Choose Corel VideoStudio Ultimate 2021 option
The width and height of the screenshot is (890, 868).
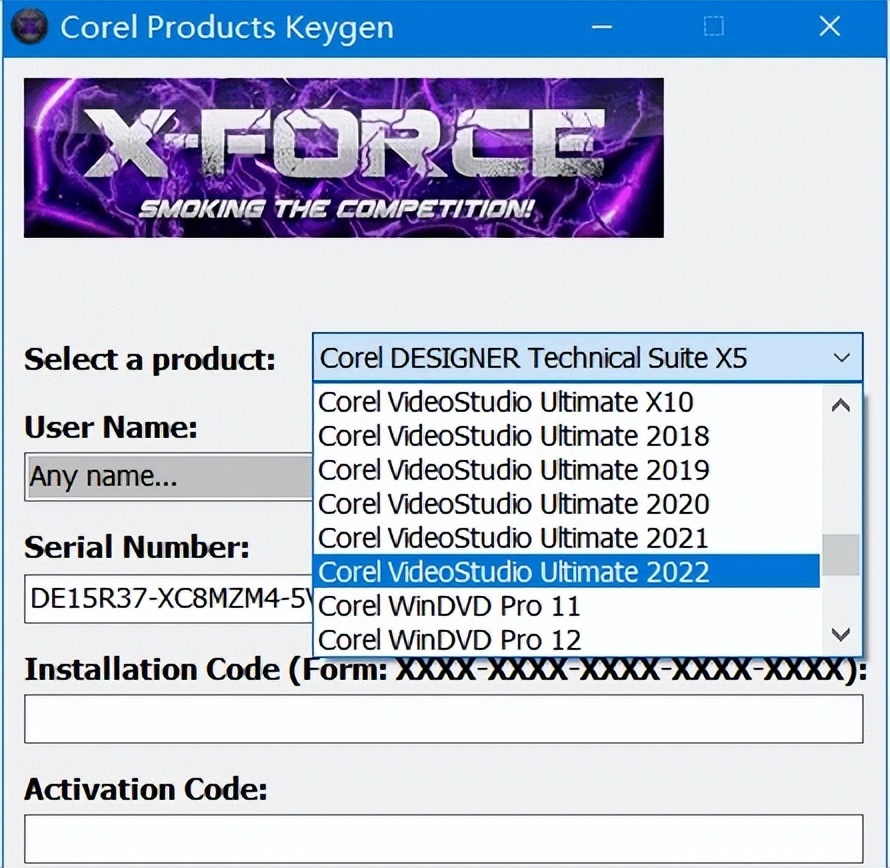pos(513,539)
